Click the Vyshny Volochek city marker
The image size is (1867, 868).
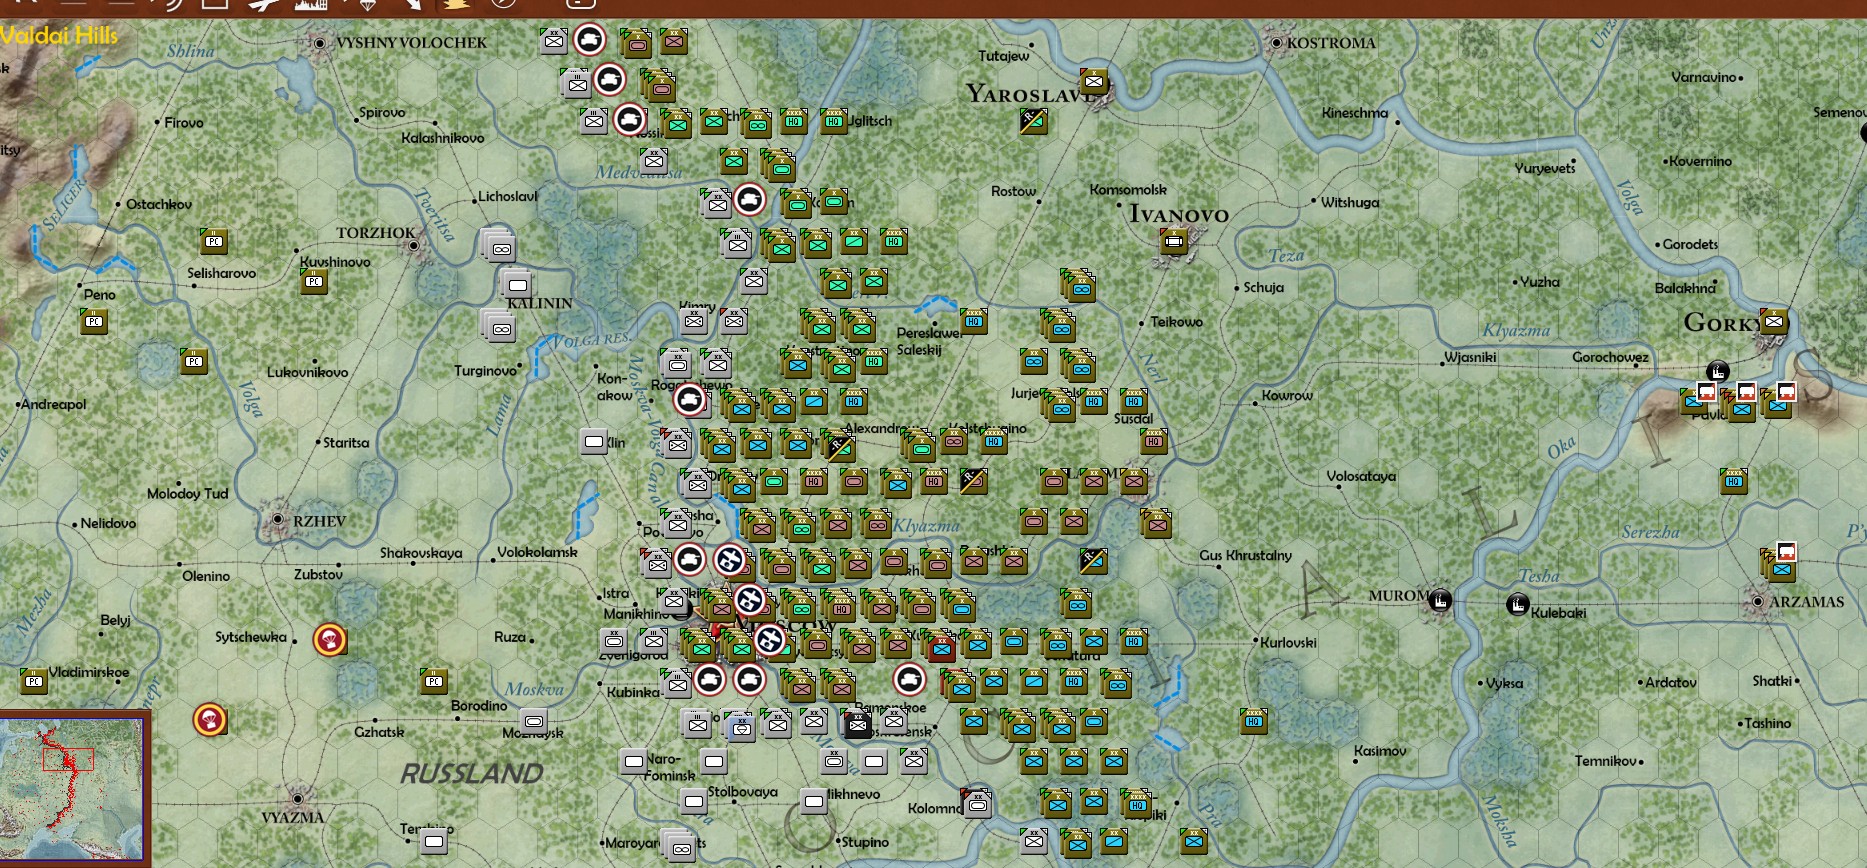(x=320, y=43)
